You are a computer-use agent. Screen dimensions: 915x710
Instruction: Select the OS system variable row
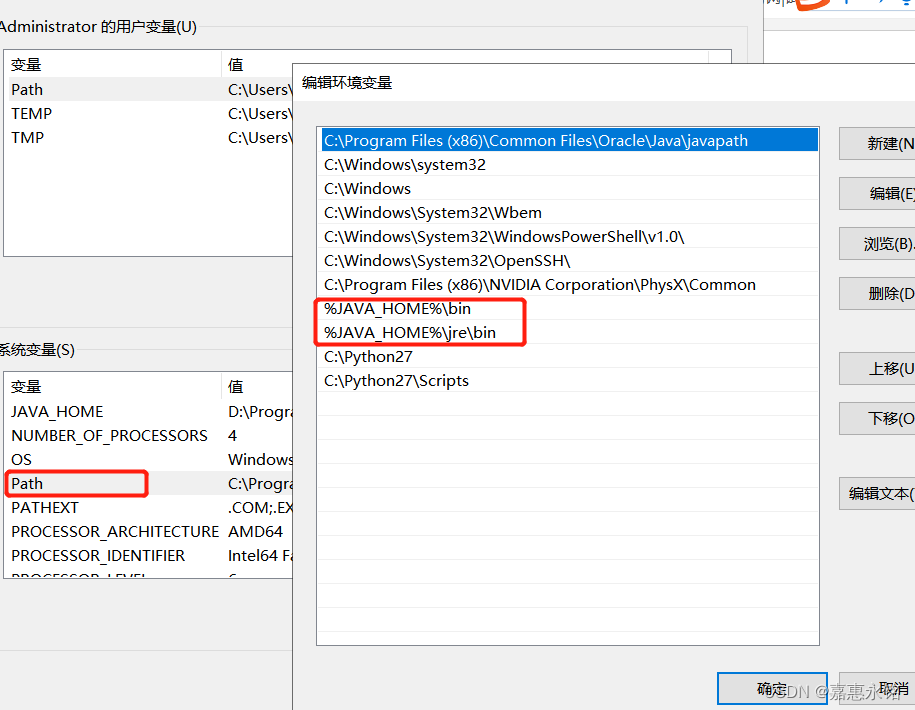149,459
